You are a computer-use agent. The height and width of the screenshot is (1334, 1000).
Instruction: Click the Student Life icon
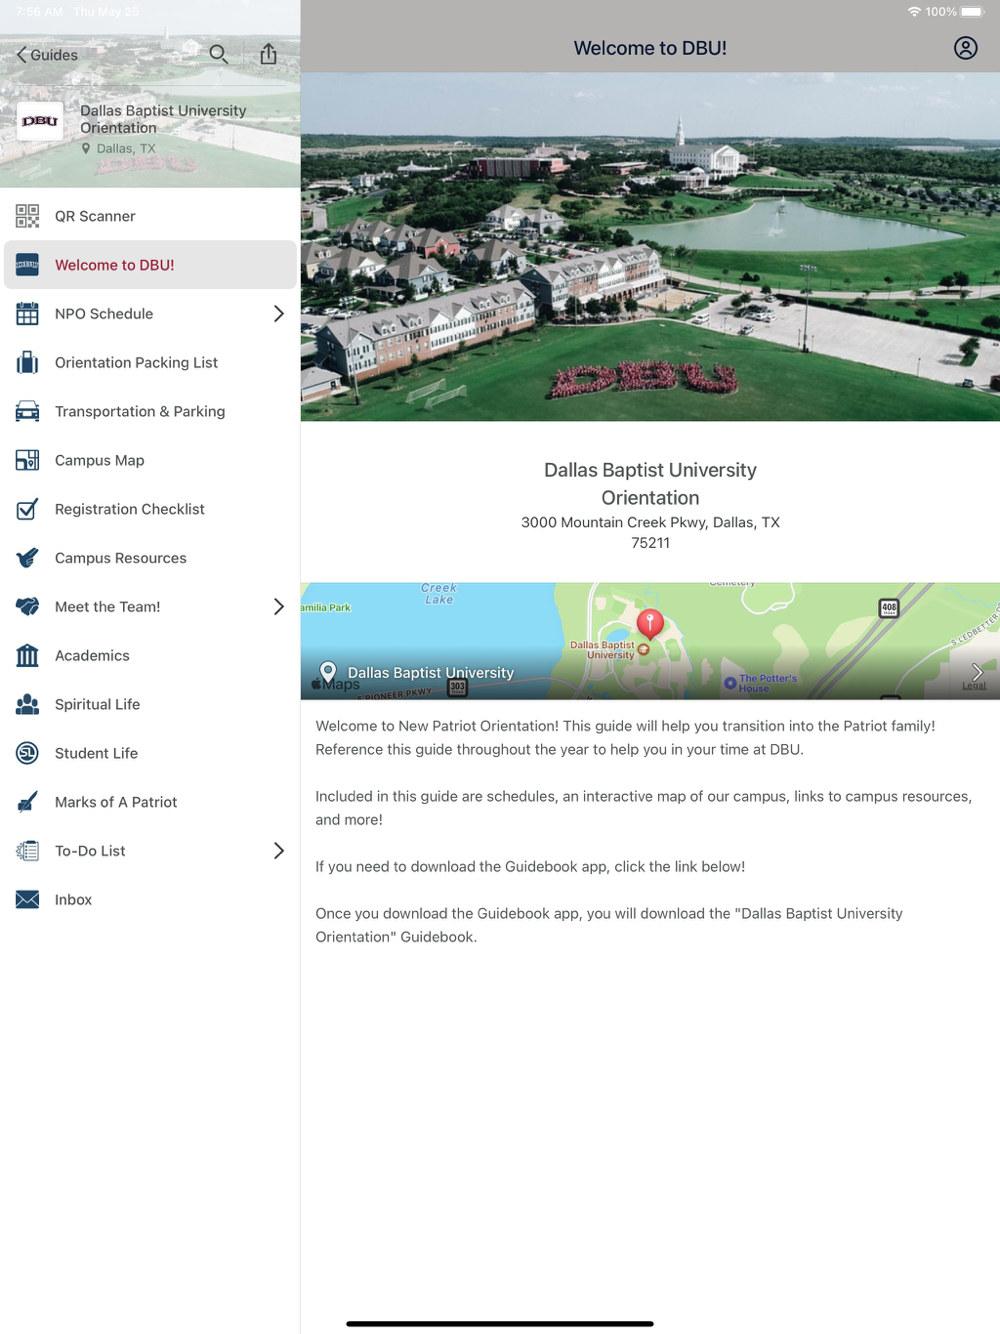28,753
